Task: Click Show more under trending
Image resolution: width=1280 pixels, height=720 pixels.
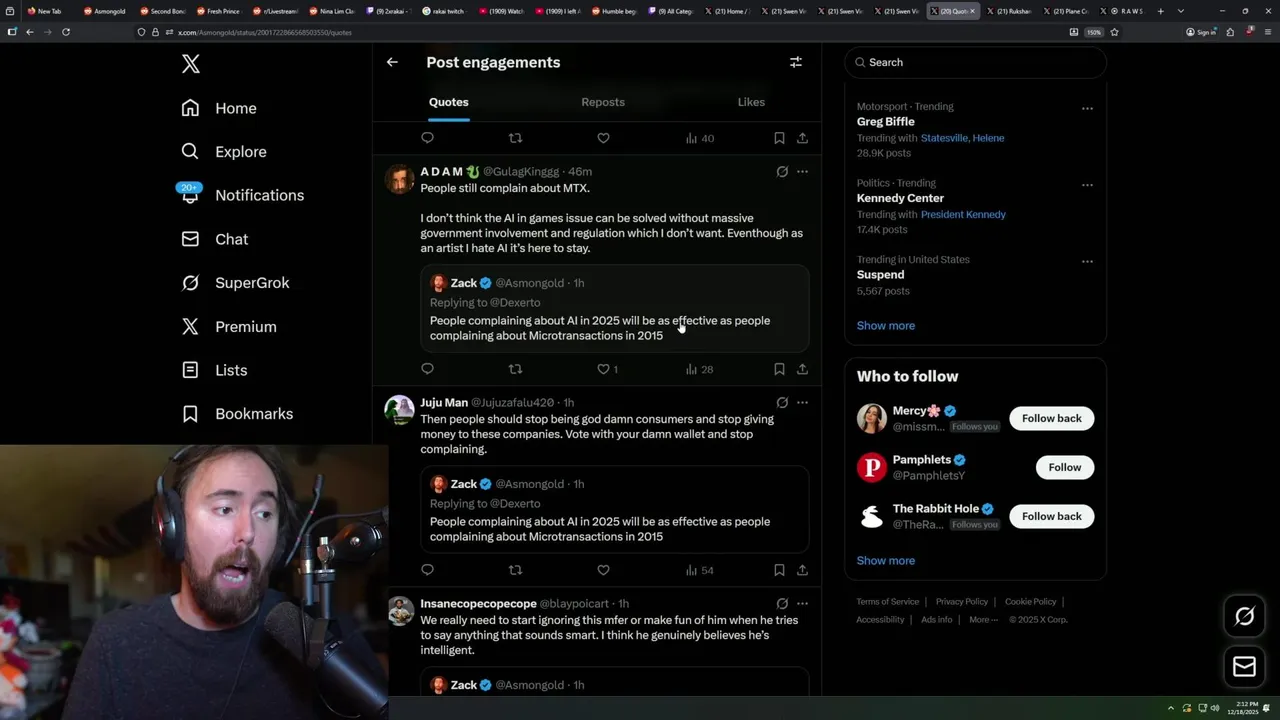Action: click(885, 325)
